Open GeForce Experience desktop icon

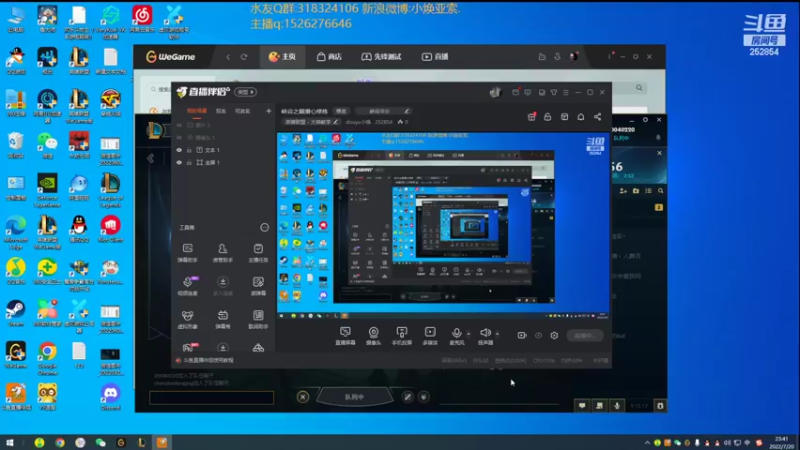click(x=47, y=190)
